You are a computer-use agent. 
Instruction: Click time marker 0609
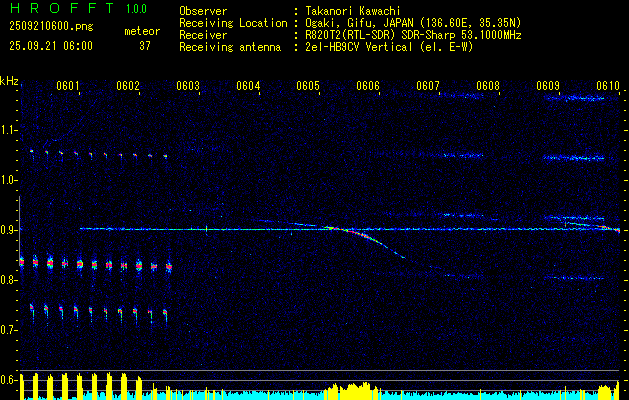click(548, 85)
